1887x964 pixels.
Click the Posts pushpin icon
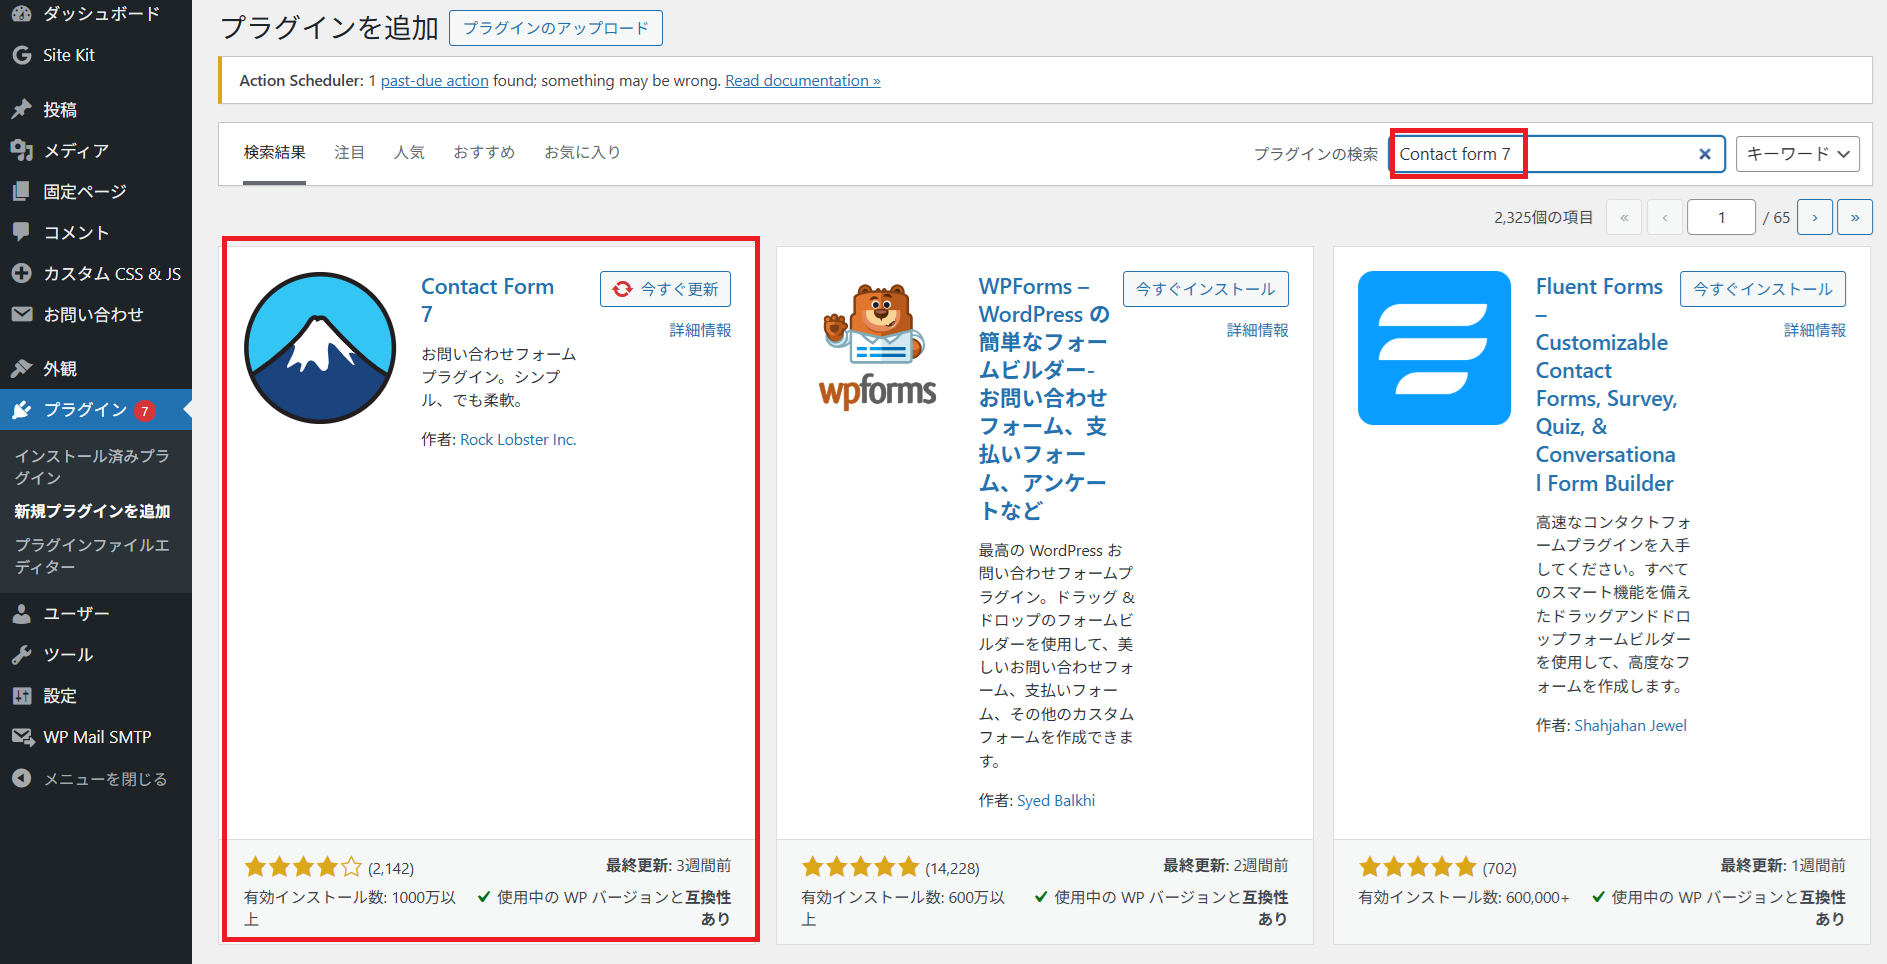(22, 109)
